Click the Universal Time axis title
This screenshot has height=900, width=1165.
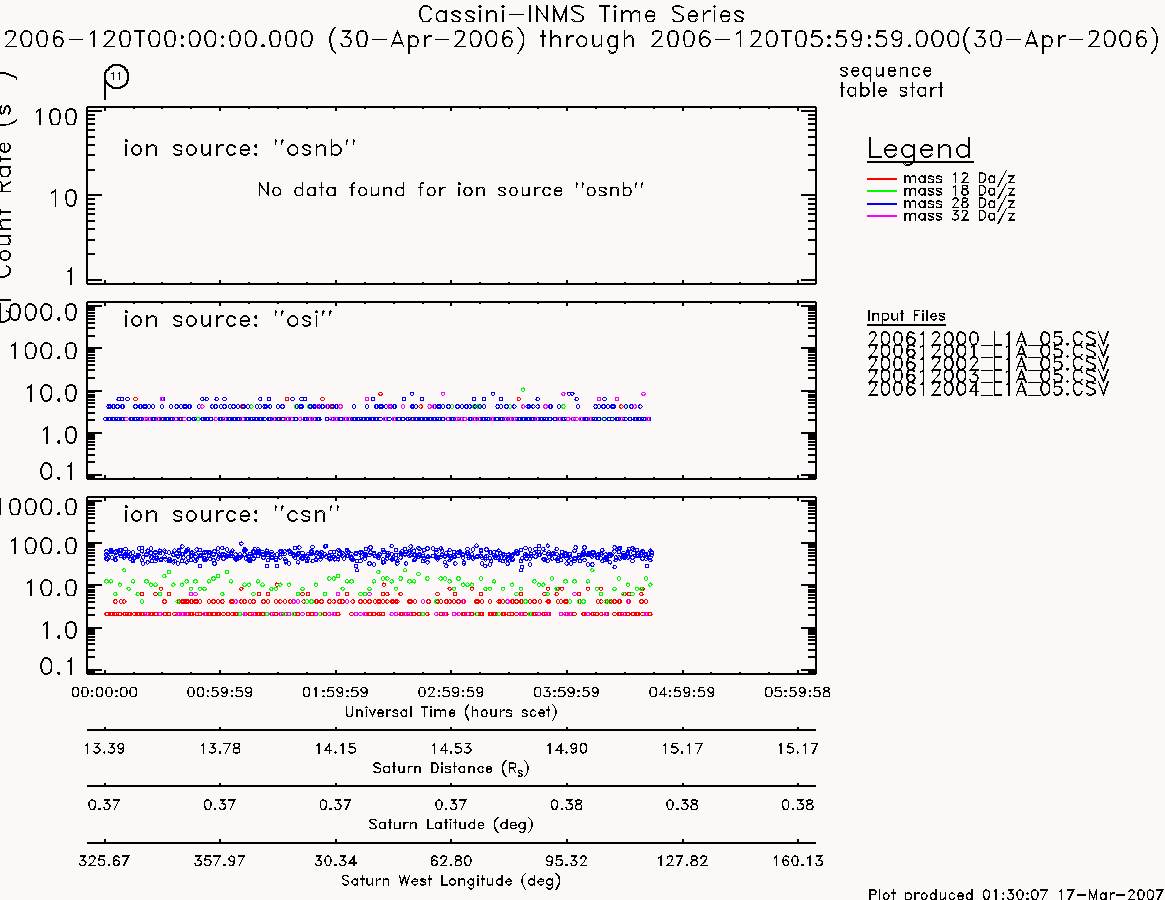(450, 712)
